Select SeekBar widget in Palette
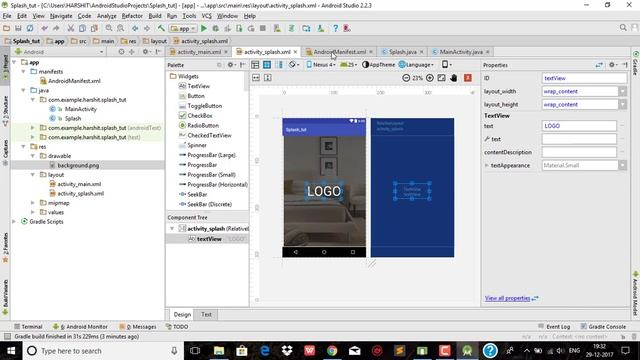This screenshot has height=360, width=640. click(193, 194)
